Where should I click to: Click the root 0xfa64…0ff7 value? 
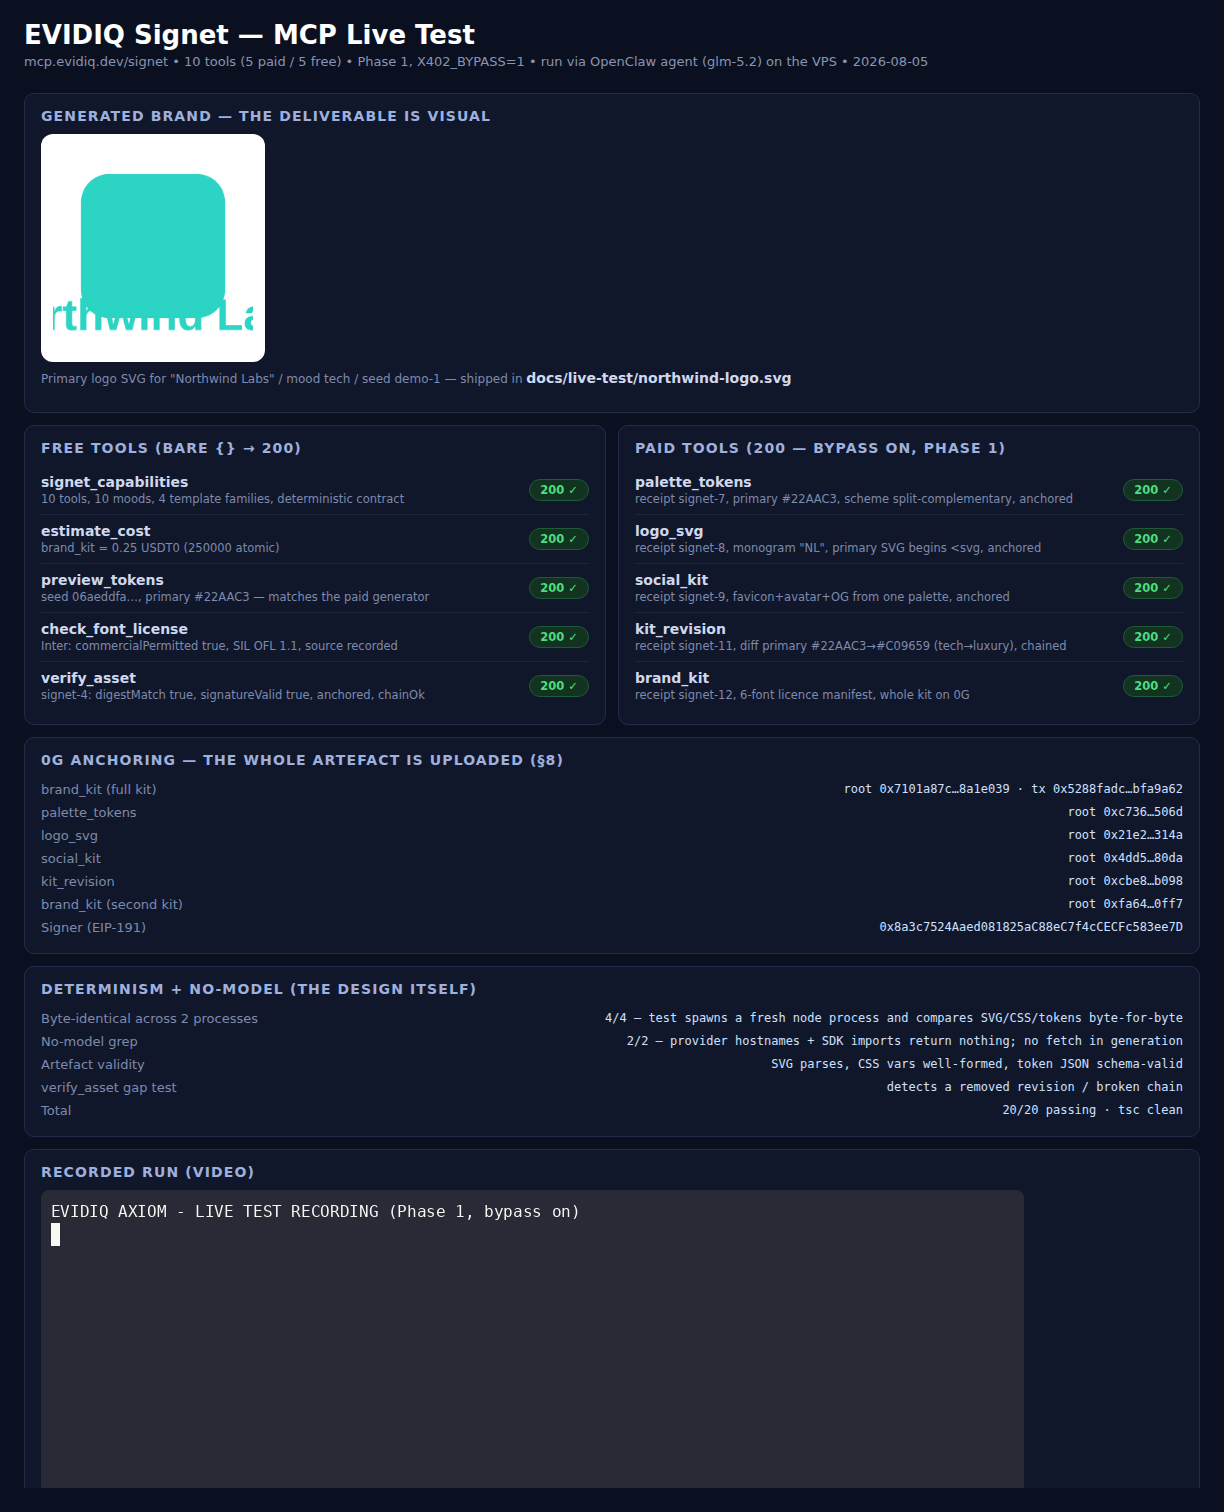(x=1125, y=904)
